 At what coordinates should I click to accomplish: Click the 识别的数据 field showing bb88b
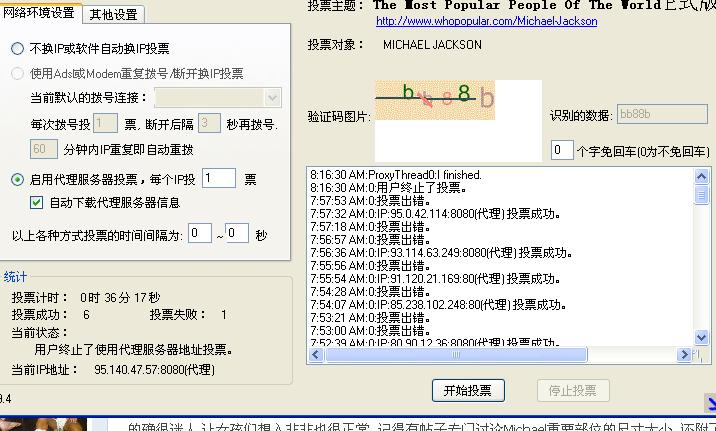(648, 115)
